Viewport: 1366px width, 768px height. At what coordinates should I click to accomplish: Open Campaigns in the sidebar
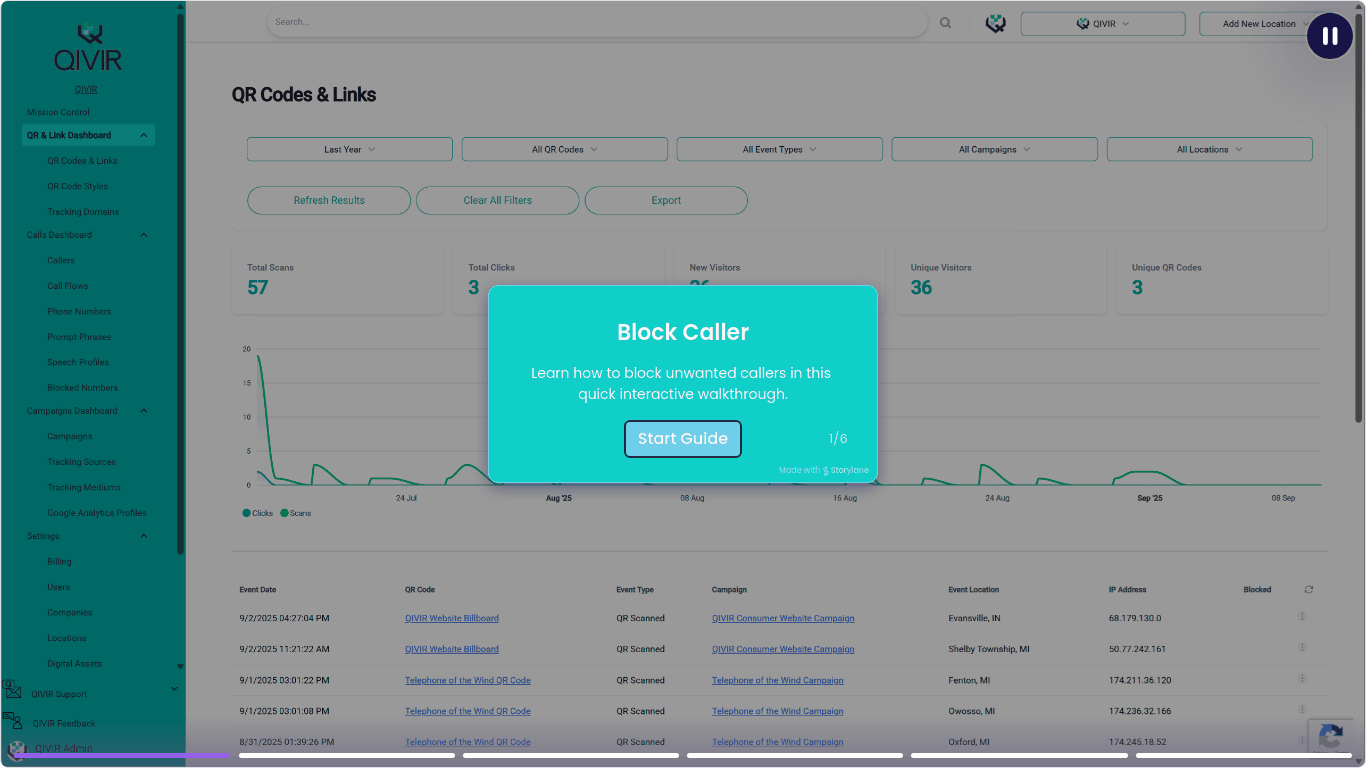(x=70, y=437)
